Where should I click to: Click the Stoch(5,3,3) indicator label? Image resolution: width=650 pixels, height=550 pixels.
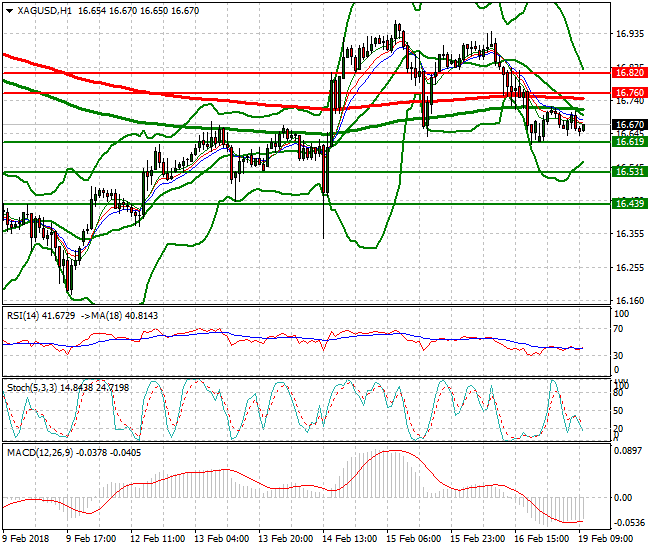32,388
